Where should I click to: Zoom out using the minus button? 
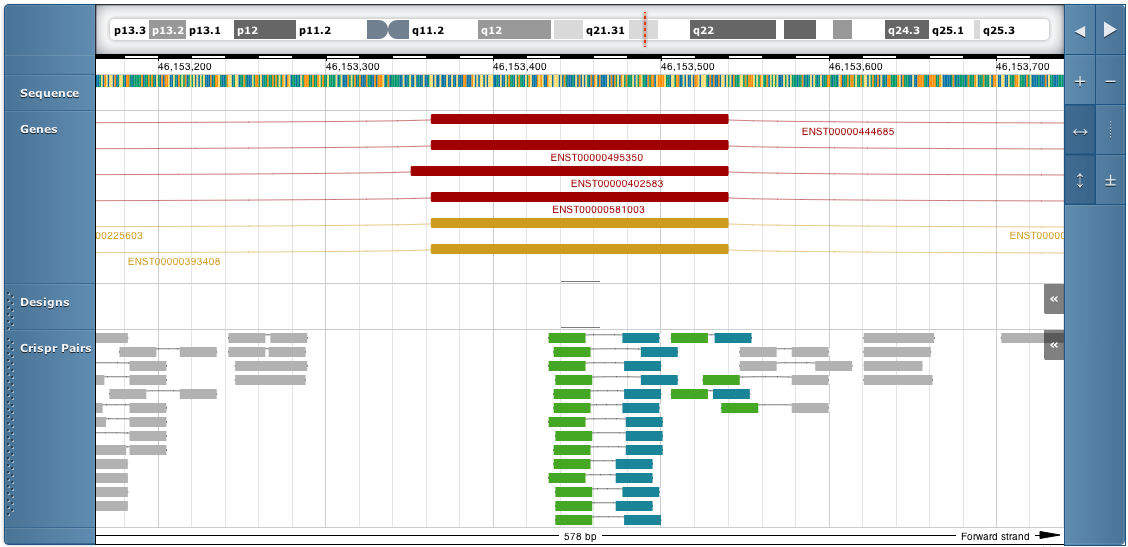1110,82
